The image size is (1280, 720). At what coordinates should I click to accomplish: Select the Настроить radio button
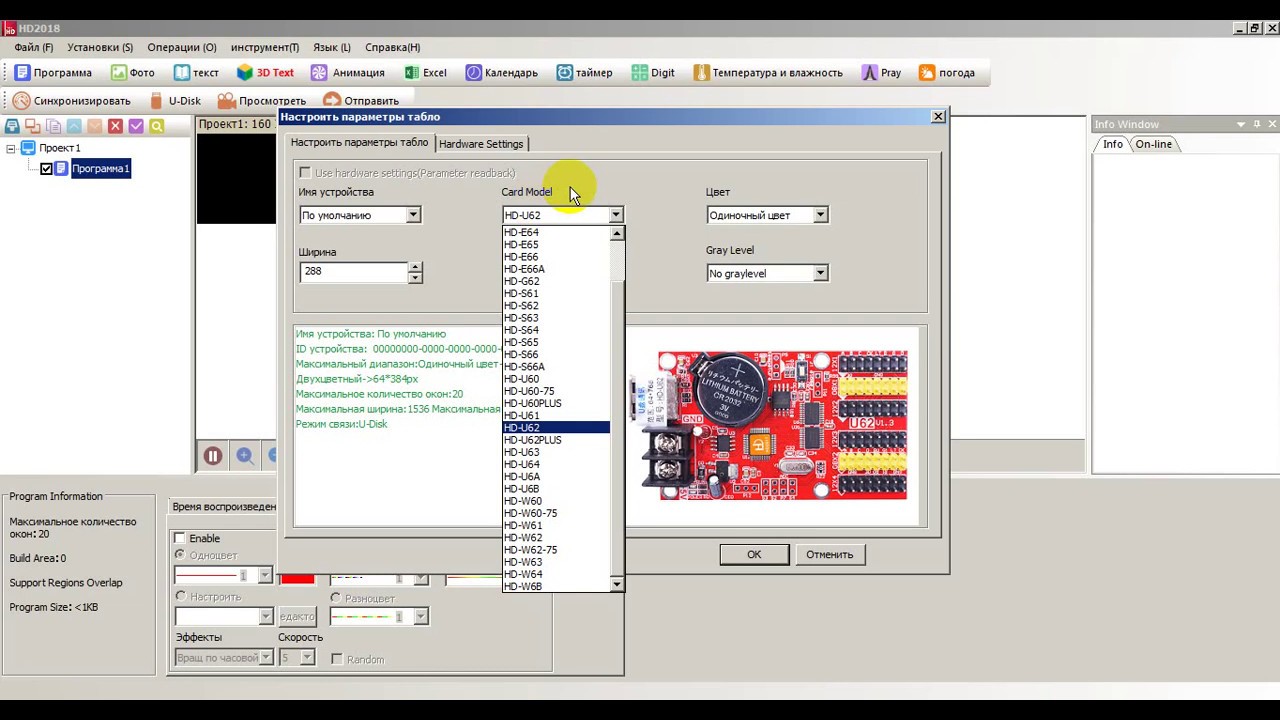tap(180, 596)
